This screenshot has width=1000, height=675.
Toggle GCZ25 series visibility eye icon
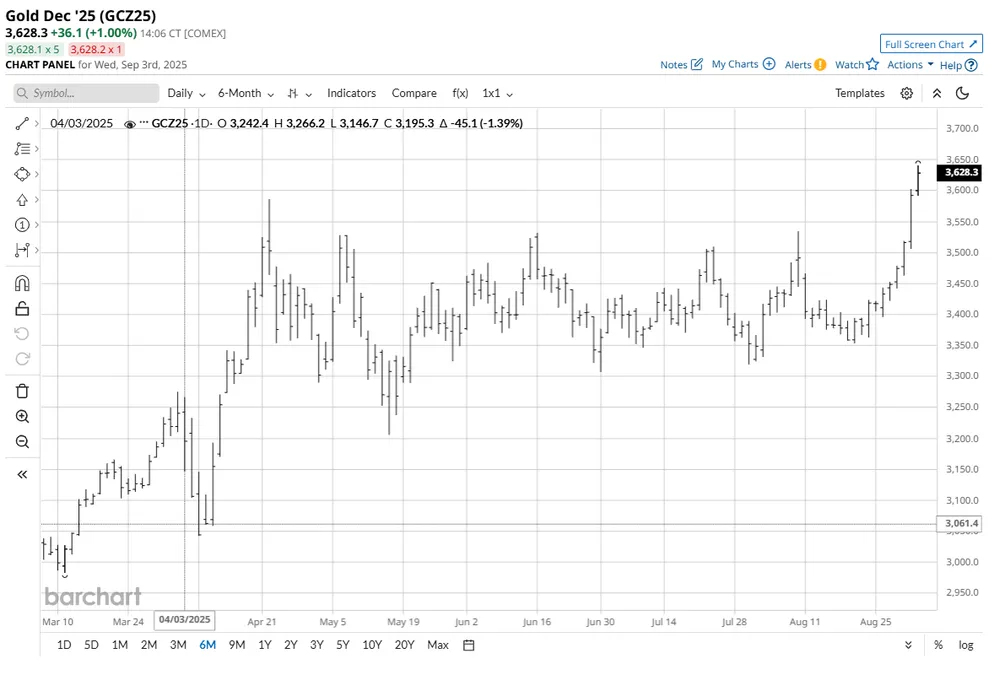click(x=129, y=124)
